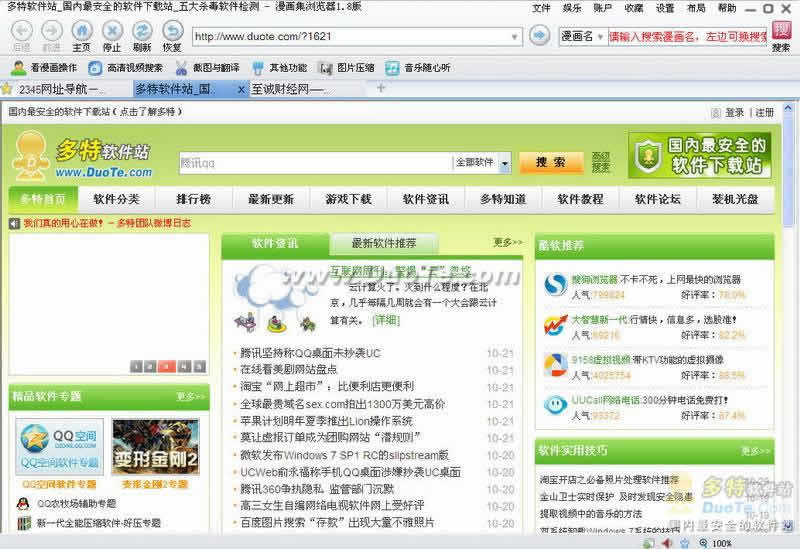
Task: Open 更多 link in 软件实用技巧 panel
Action: coord(755,451)
